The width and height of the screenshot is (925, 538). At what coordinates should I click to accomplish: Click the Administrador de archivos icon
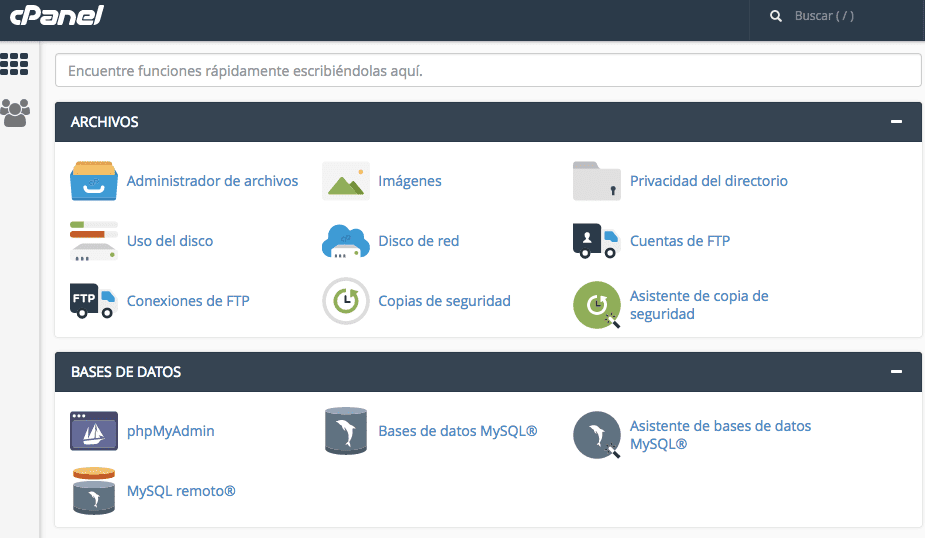94,181
